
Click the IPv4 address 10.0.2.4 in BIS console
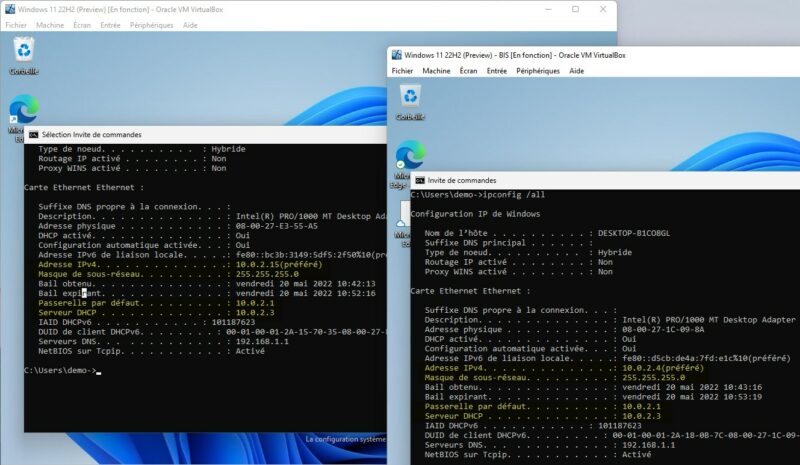[x=662, y=368]
